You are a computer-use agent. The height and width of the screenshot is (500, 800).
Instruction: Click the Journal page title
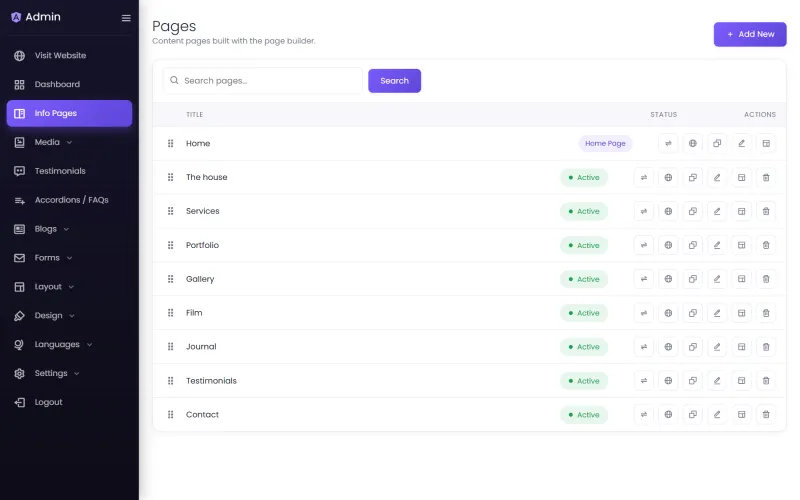(x=201, y=346)
